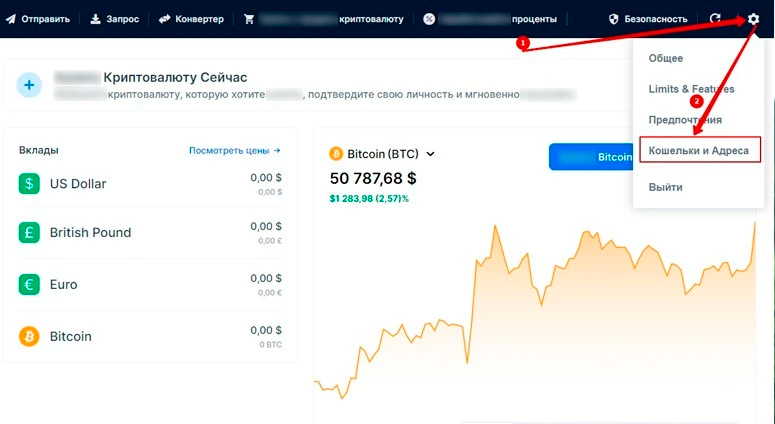The height and width of the screenshot is (424, 775).
Task: Select Кошельки и Адреса menu item
Action: (698, 150)
